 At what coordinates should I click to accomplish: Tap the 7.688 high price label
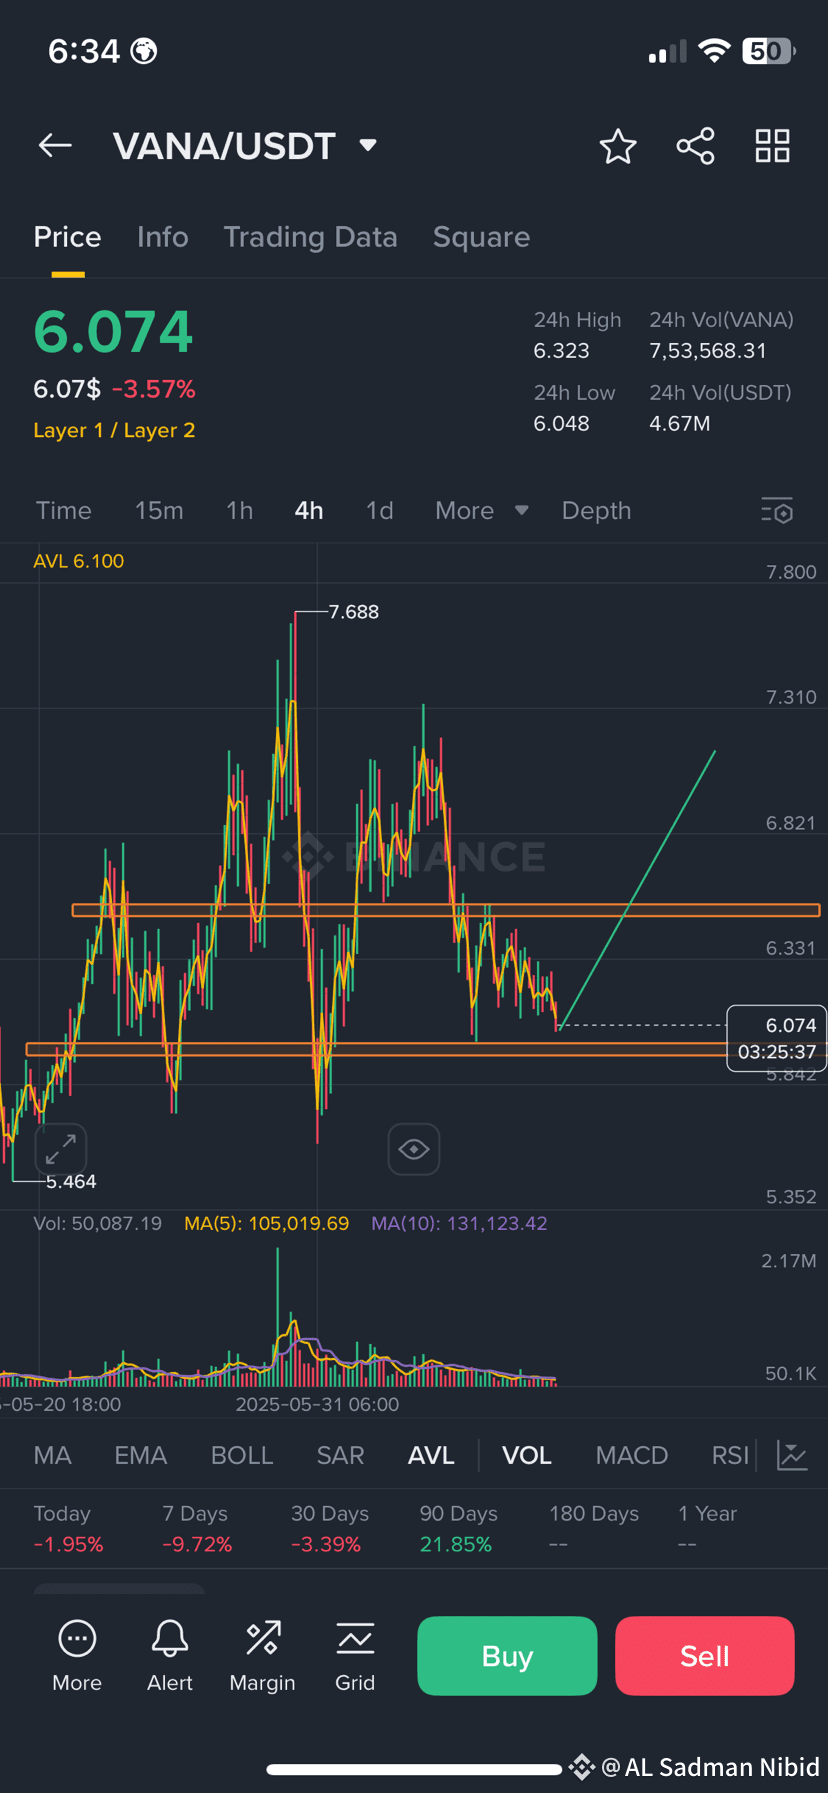point(354,612)
